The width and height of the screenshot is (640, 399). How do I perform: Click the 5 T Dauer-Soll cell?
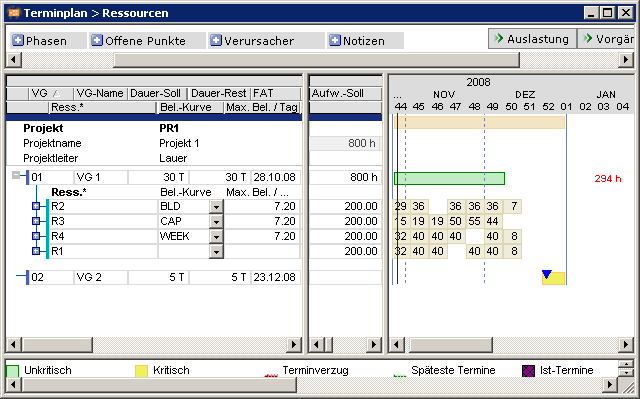tap(158, 277)
